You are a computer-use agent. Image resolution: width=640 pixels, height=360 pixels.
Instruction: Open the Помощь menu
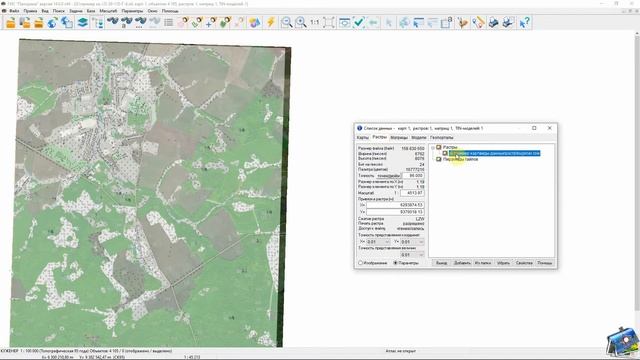tap(170, 11)
